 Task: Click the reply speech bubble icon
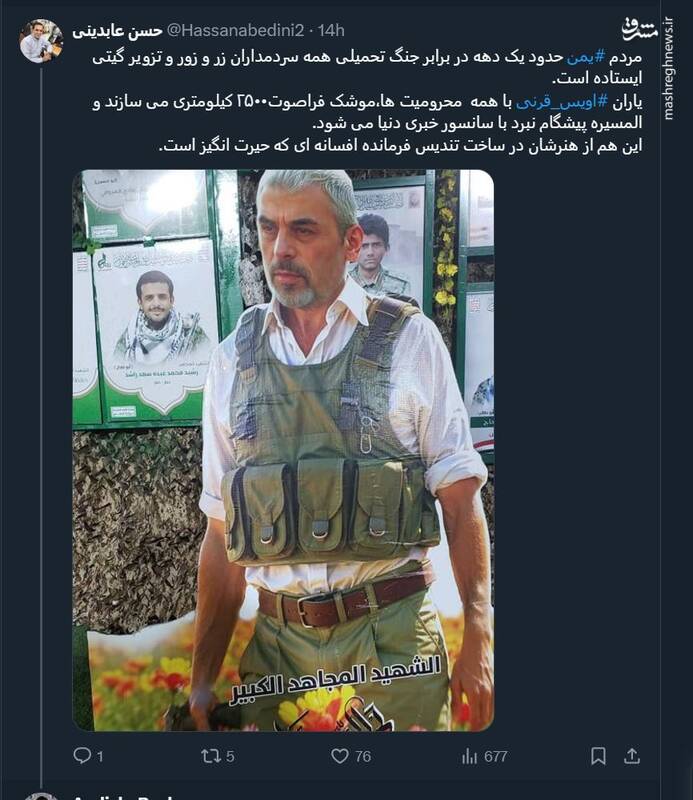point(82,756)
